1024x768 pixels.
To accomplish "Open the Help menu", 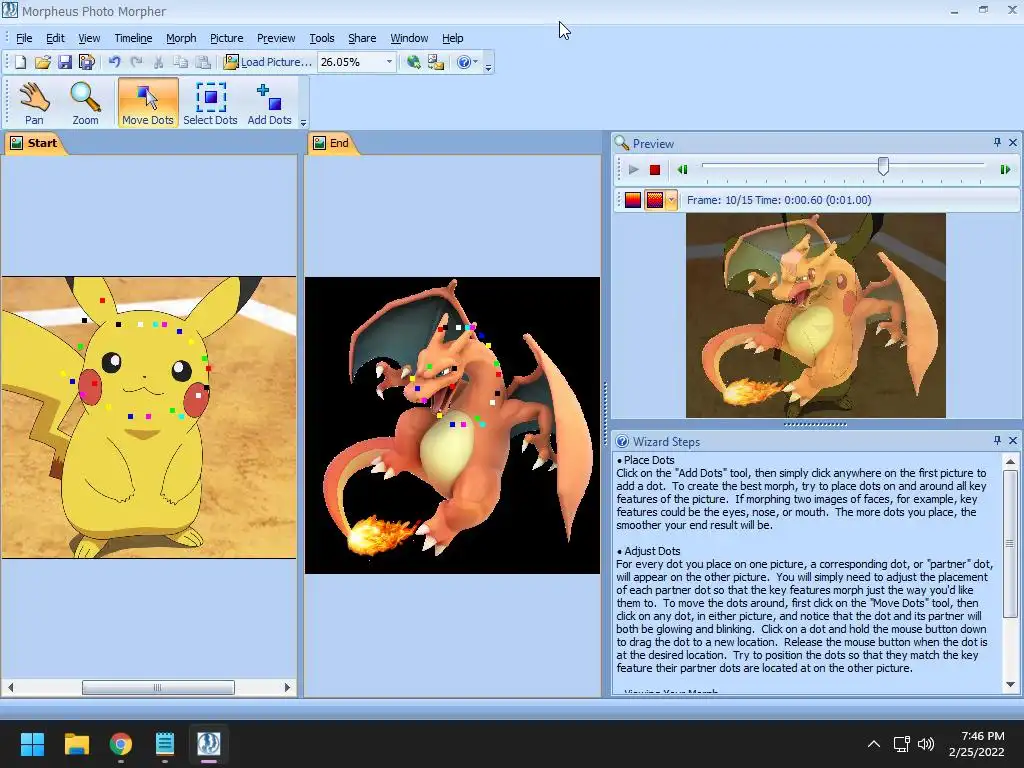I will [x=452, y=38].
